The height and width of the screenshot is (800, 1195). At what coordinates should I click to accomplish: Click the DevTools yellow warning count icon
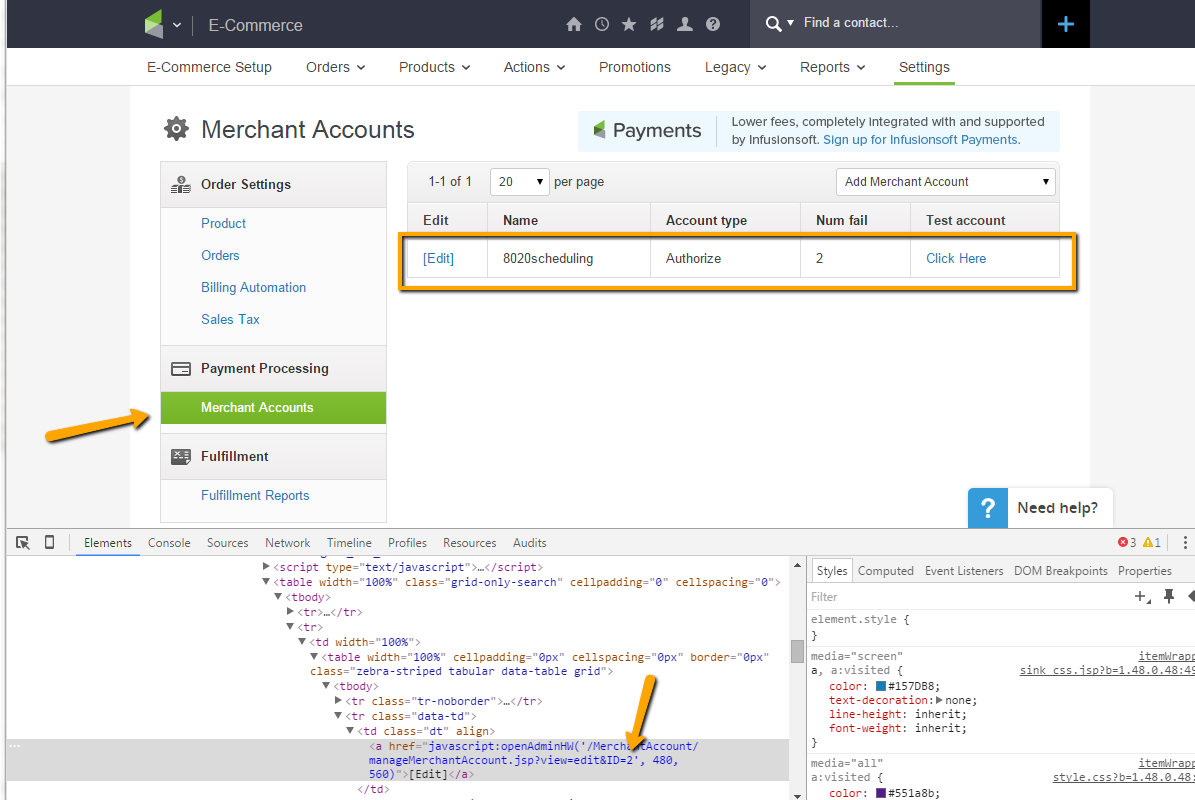click(x=1148, y=542)
